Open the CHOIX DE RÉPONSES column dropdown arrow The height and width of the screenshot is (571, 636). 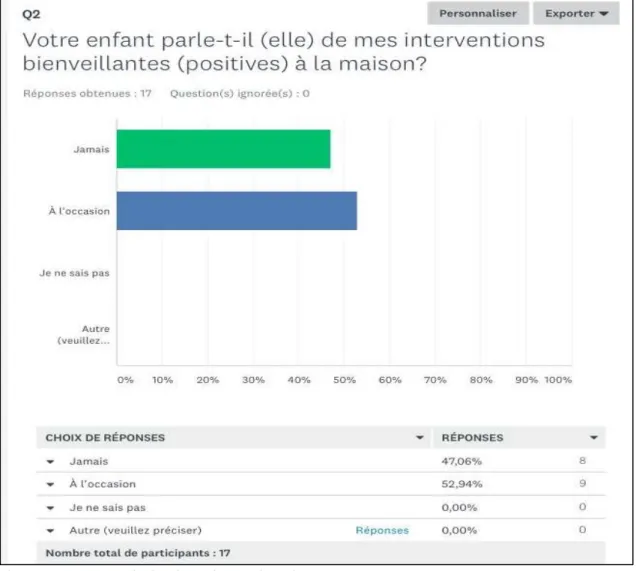(420, 438)
